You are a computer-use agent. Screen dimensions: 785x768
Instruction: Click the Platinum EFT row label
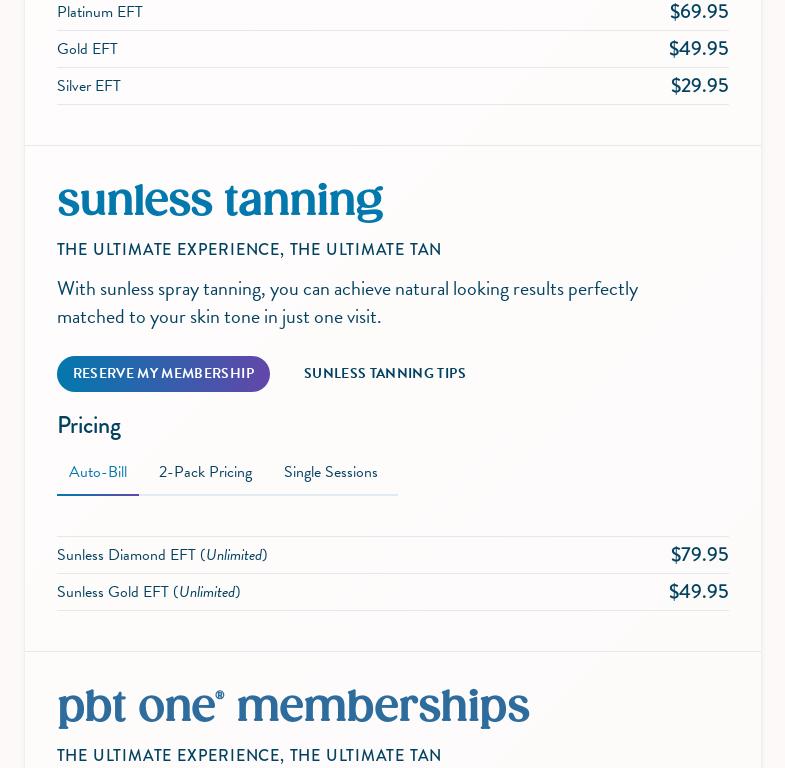[100, 12]
